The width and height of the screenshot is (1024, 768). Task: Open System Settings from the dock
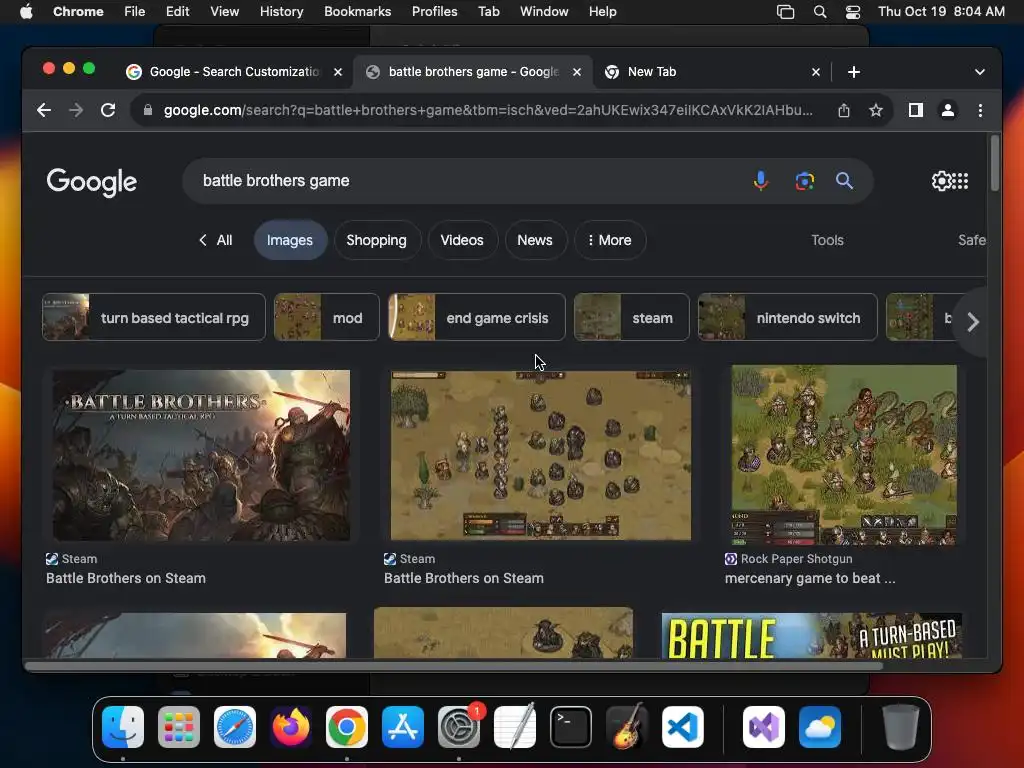pos(459,727)
